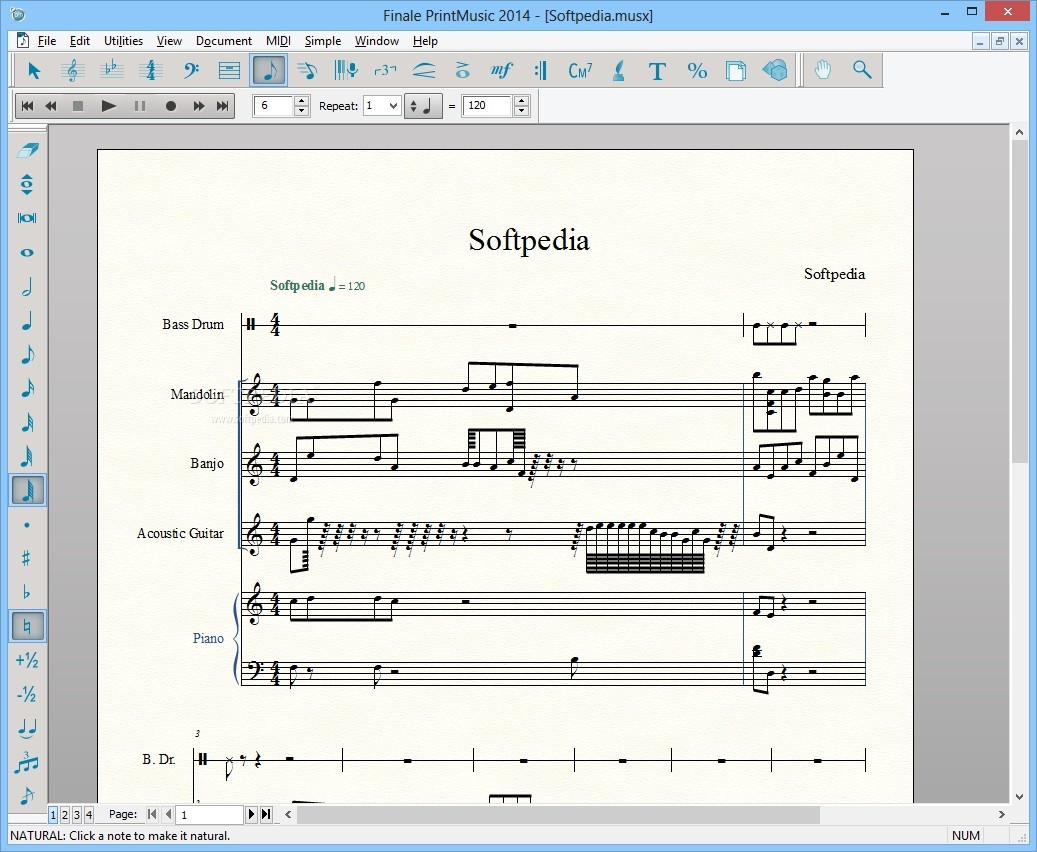Screen dimensions: 1037x852
Task: Open the Utilities menu
Action: click(123, 41)
